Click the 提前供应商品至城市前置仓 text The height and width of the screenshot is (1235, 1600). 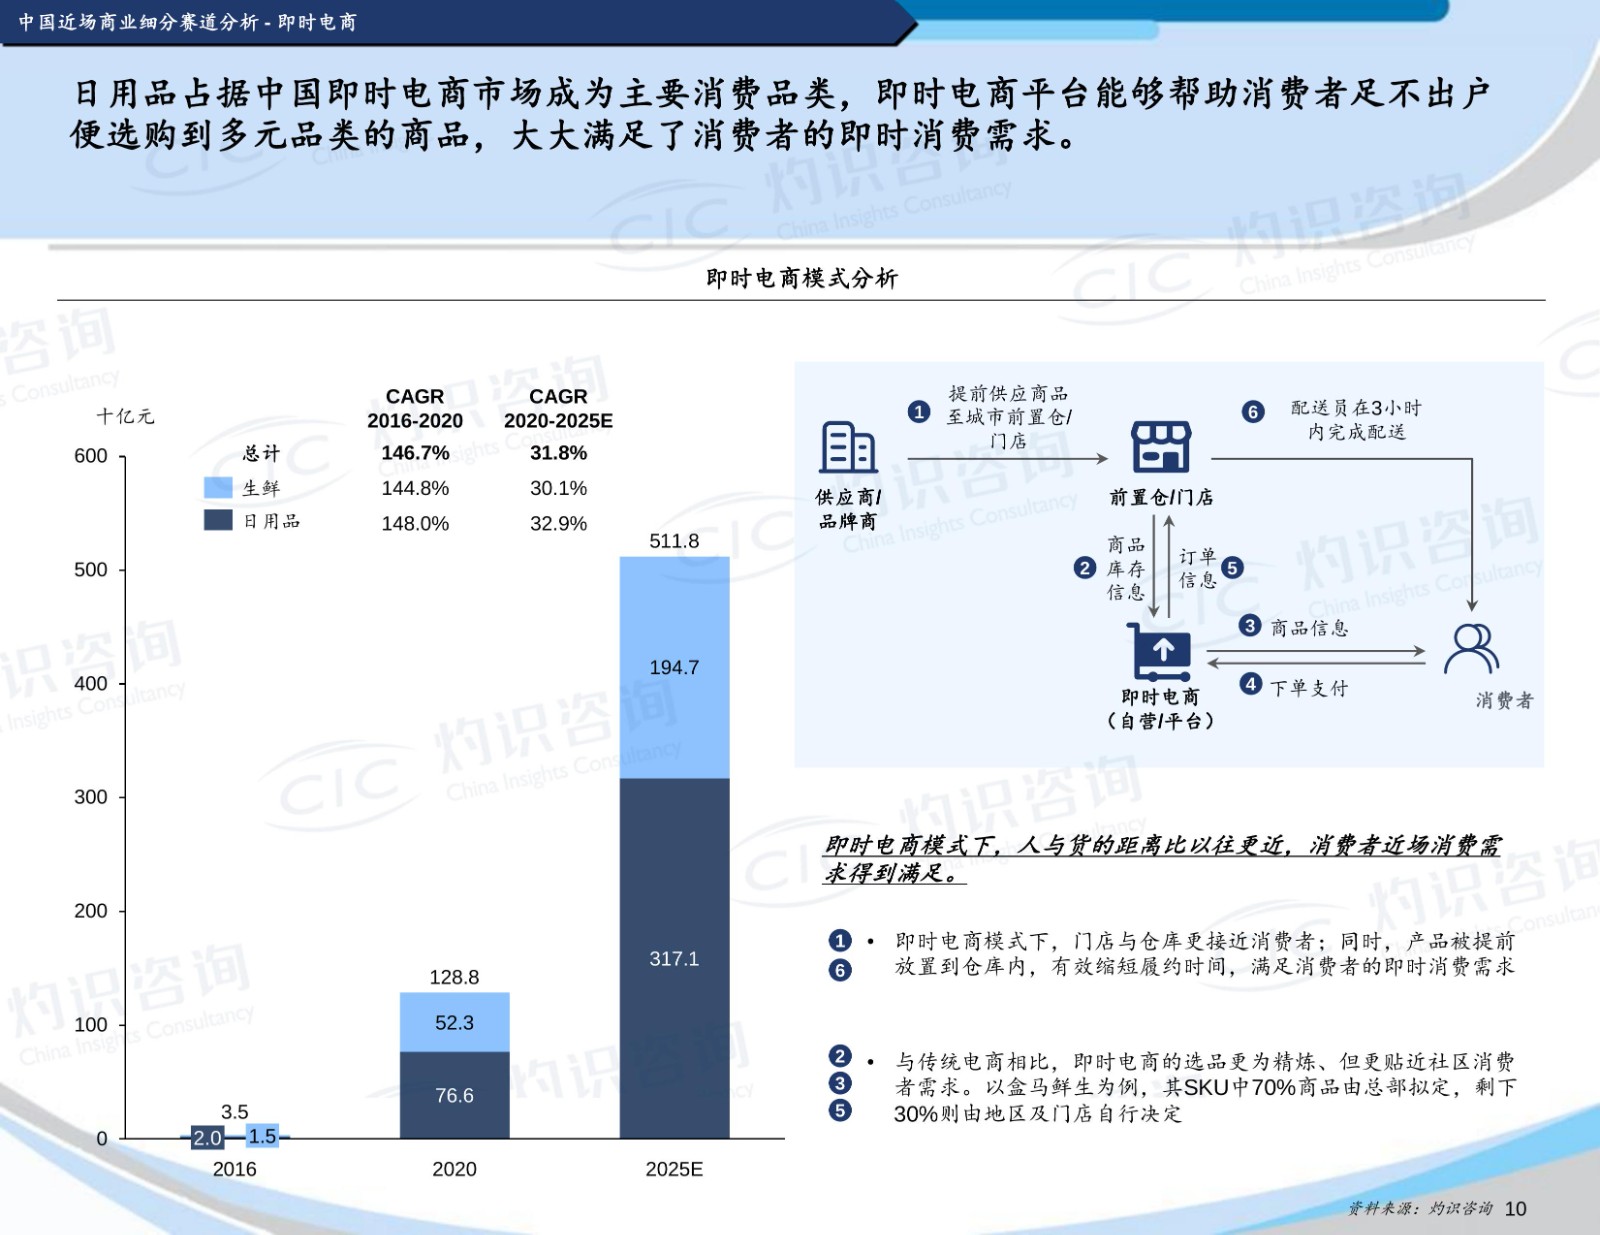click(1008, 417)
